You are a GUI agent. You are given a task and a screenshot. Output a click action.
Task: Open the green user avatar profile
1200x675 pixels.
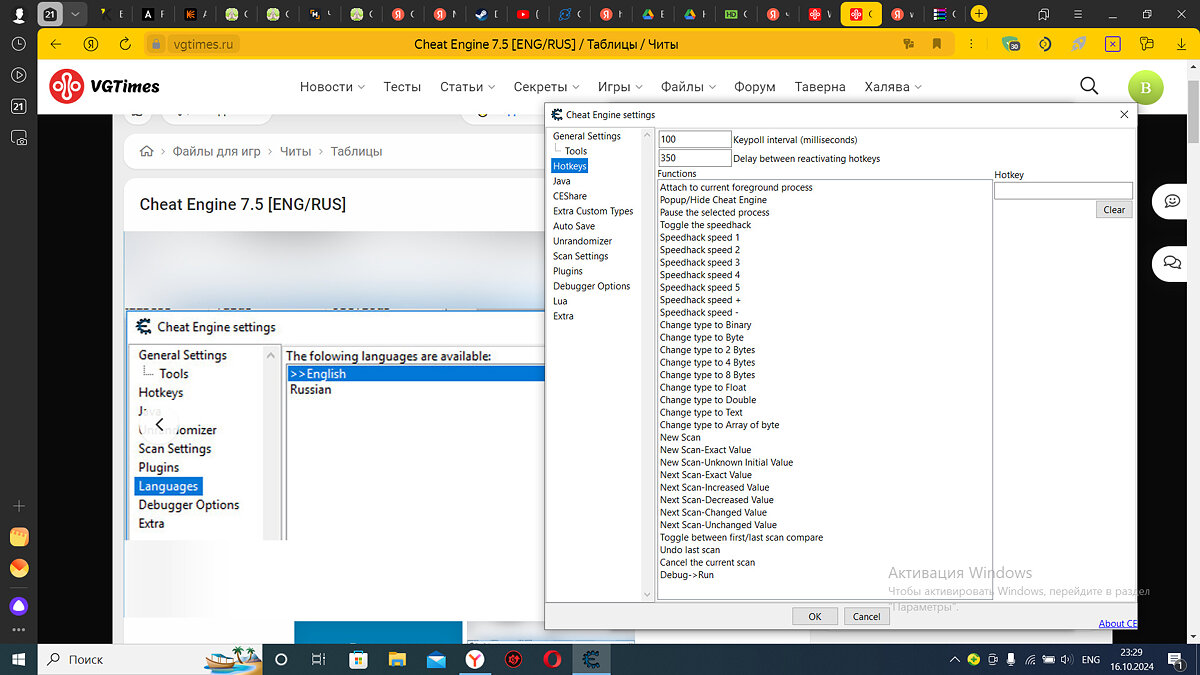(x=1145, y=88)
